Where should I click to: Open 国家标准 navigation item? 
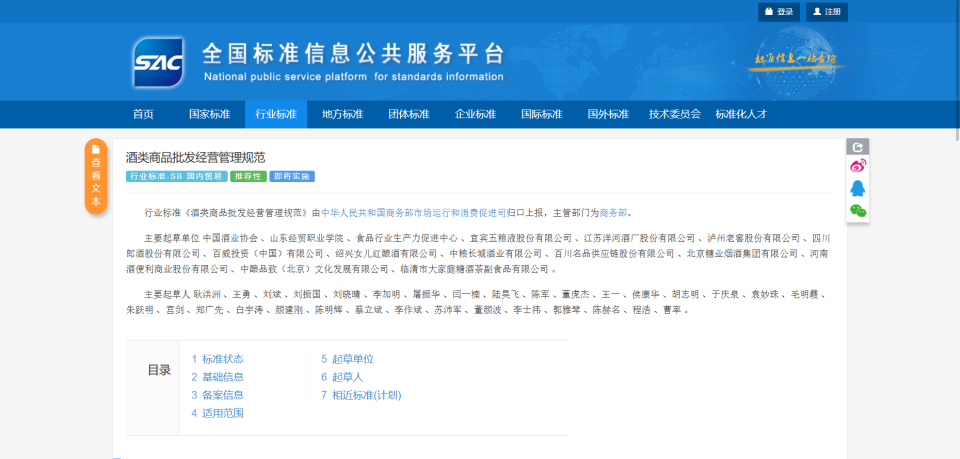209,114
